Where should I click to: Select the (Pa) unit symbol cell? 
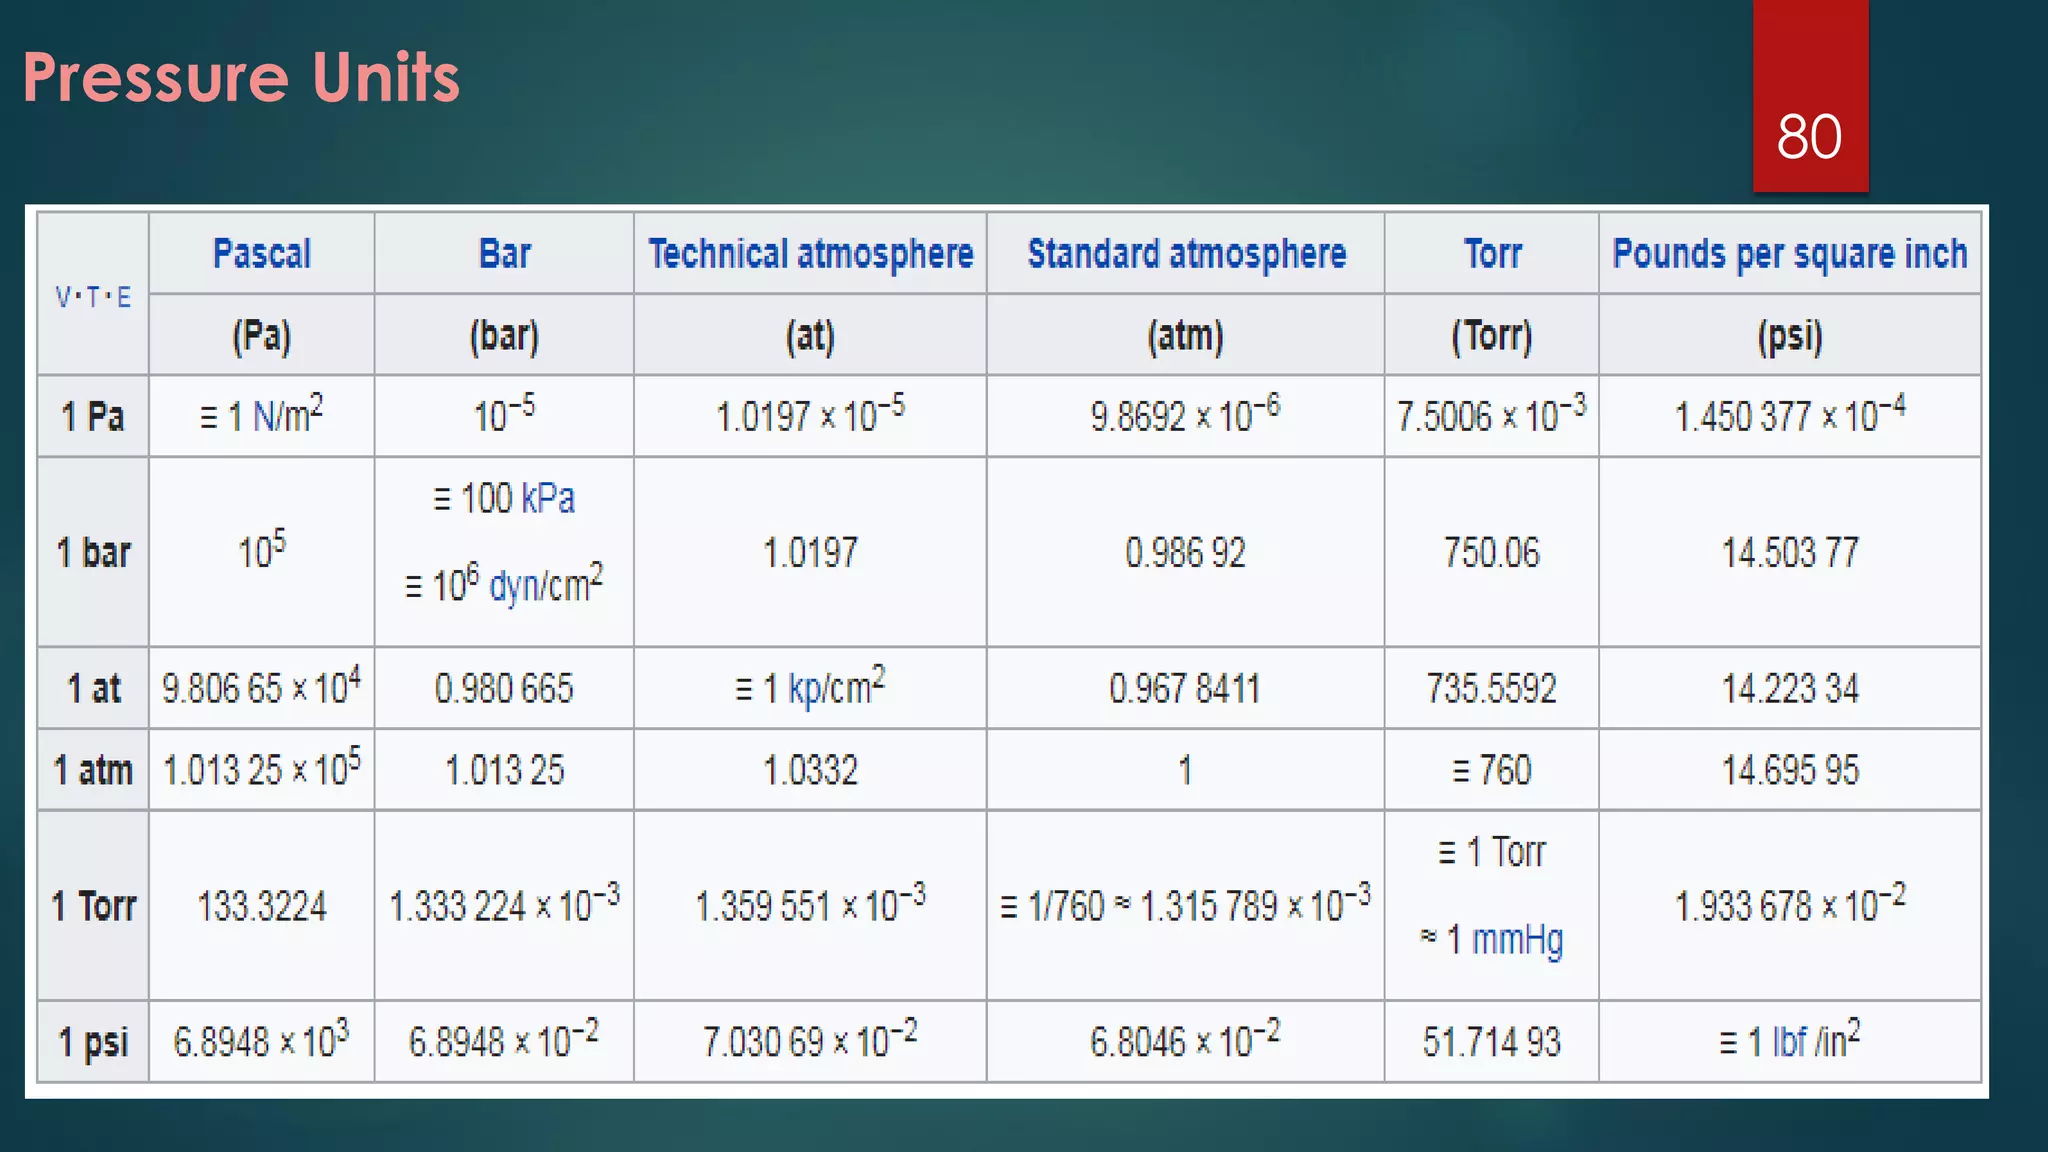262,335
